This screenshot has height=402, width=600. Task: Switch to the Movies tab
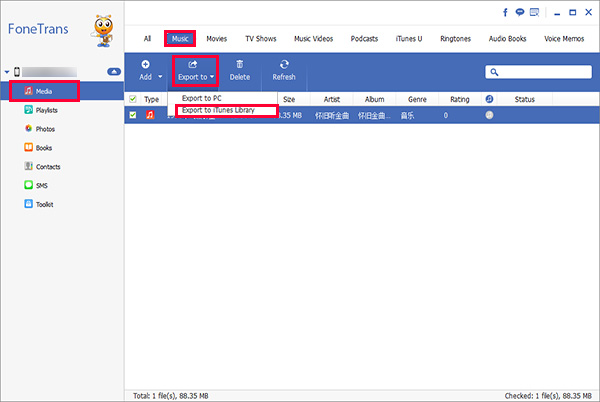tap(217, 39)
